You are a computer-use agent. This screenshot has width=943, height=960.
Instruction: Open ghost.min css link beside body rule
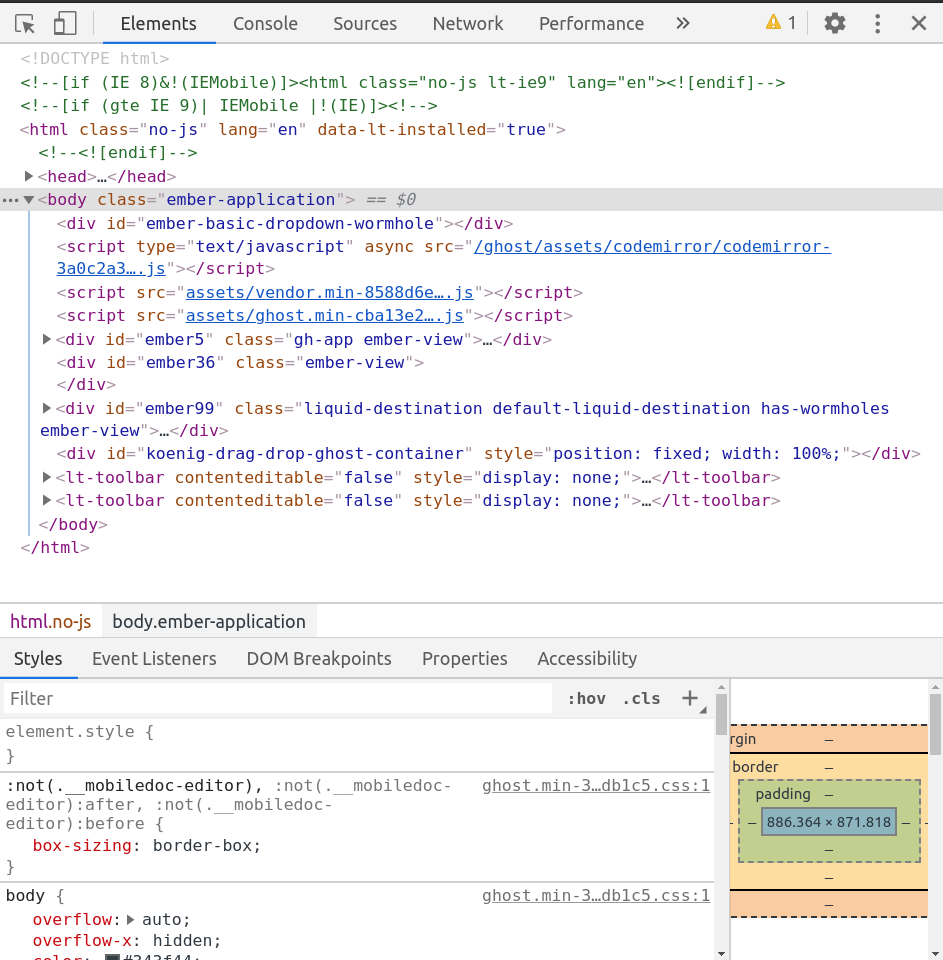(596, 896)
